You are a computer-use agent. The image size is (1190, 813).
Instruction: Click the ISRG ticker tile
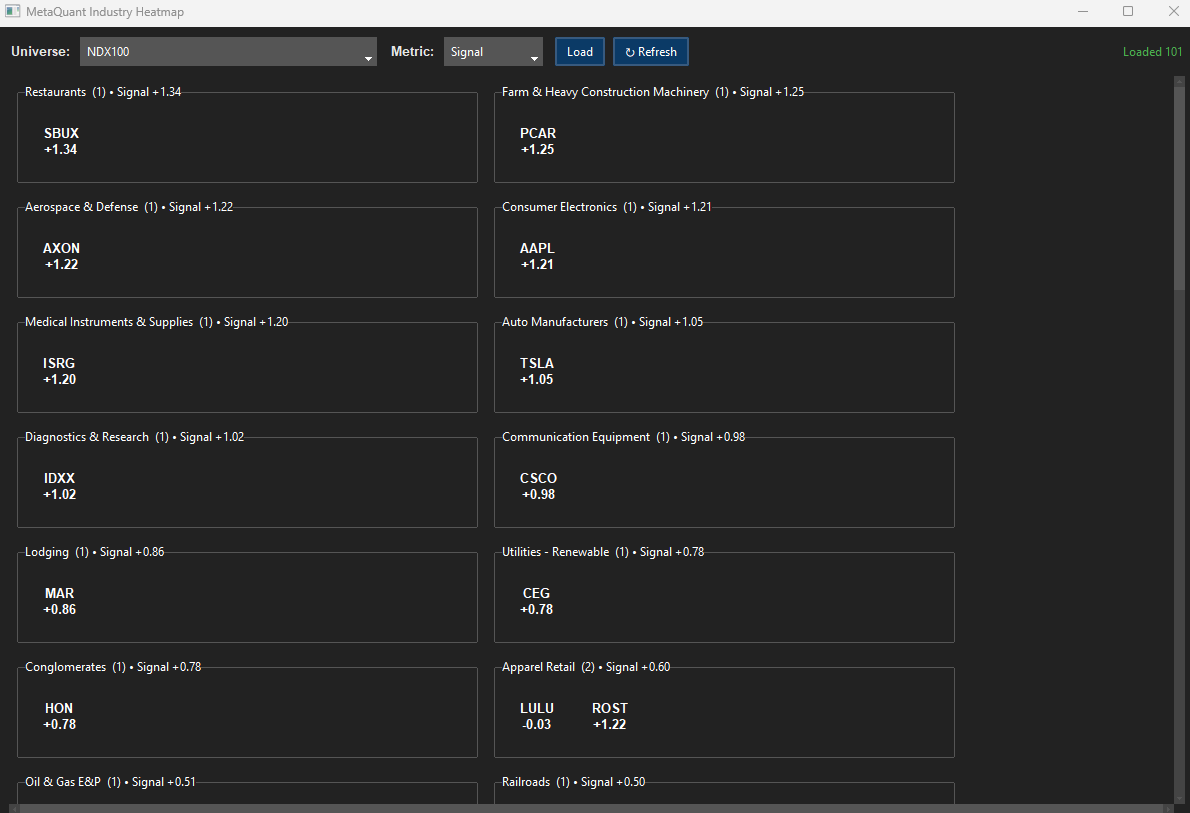59,371
